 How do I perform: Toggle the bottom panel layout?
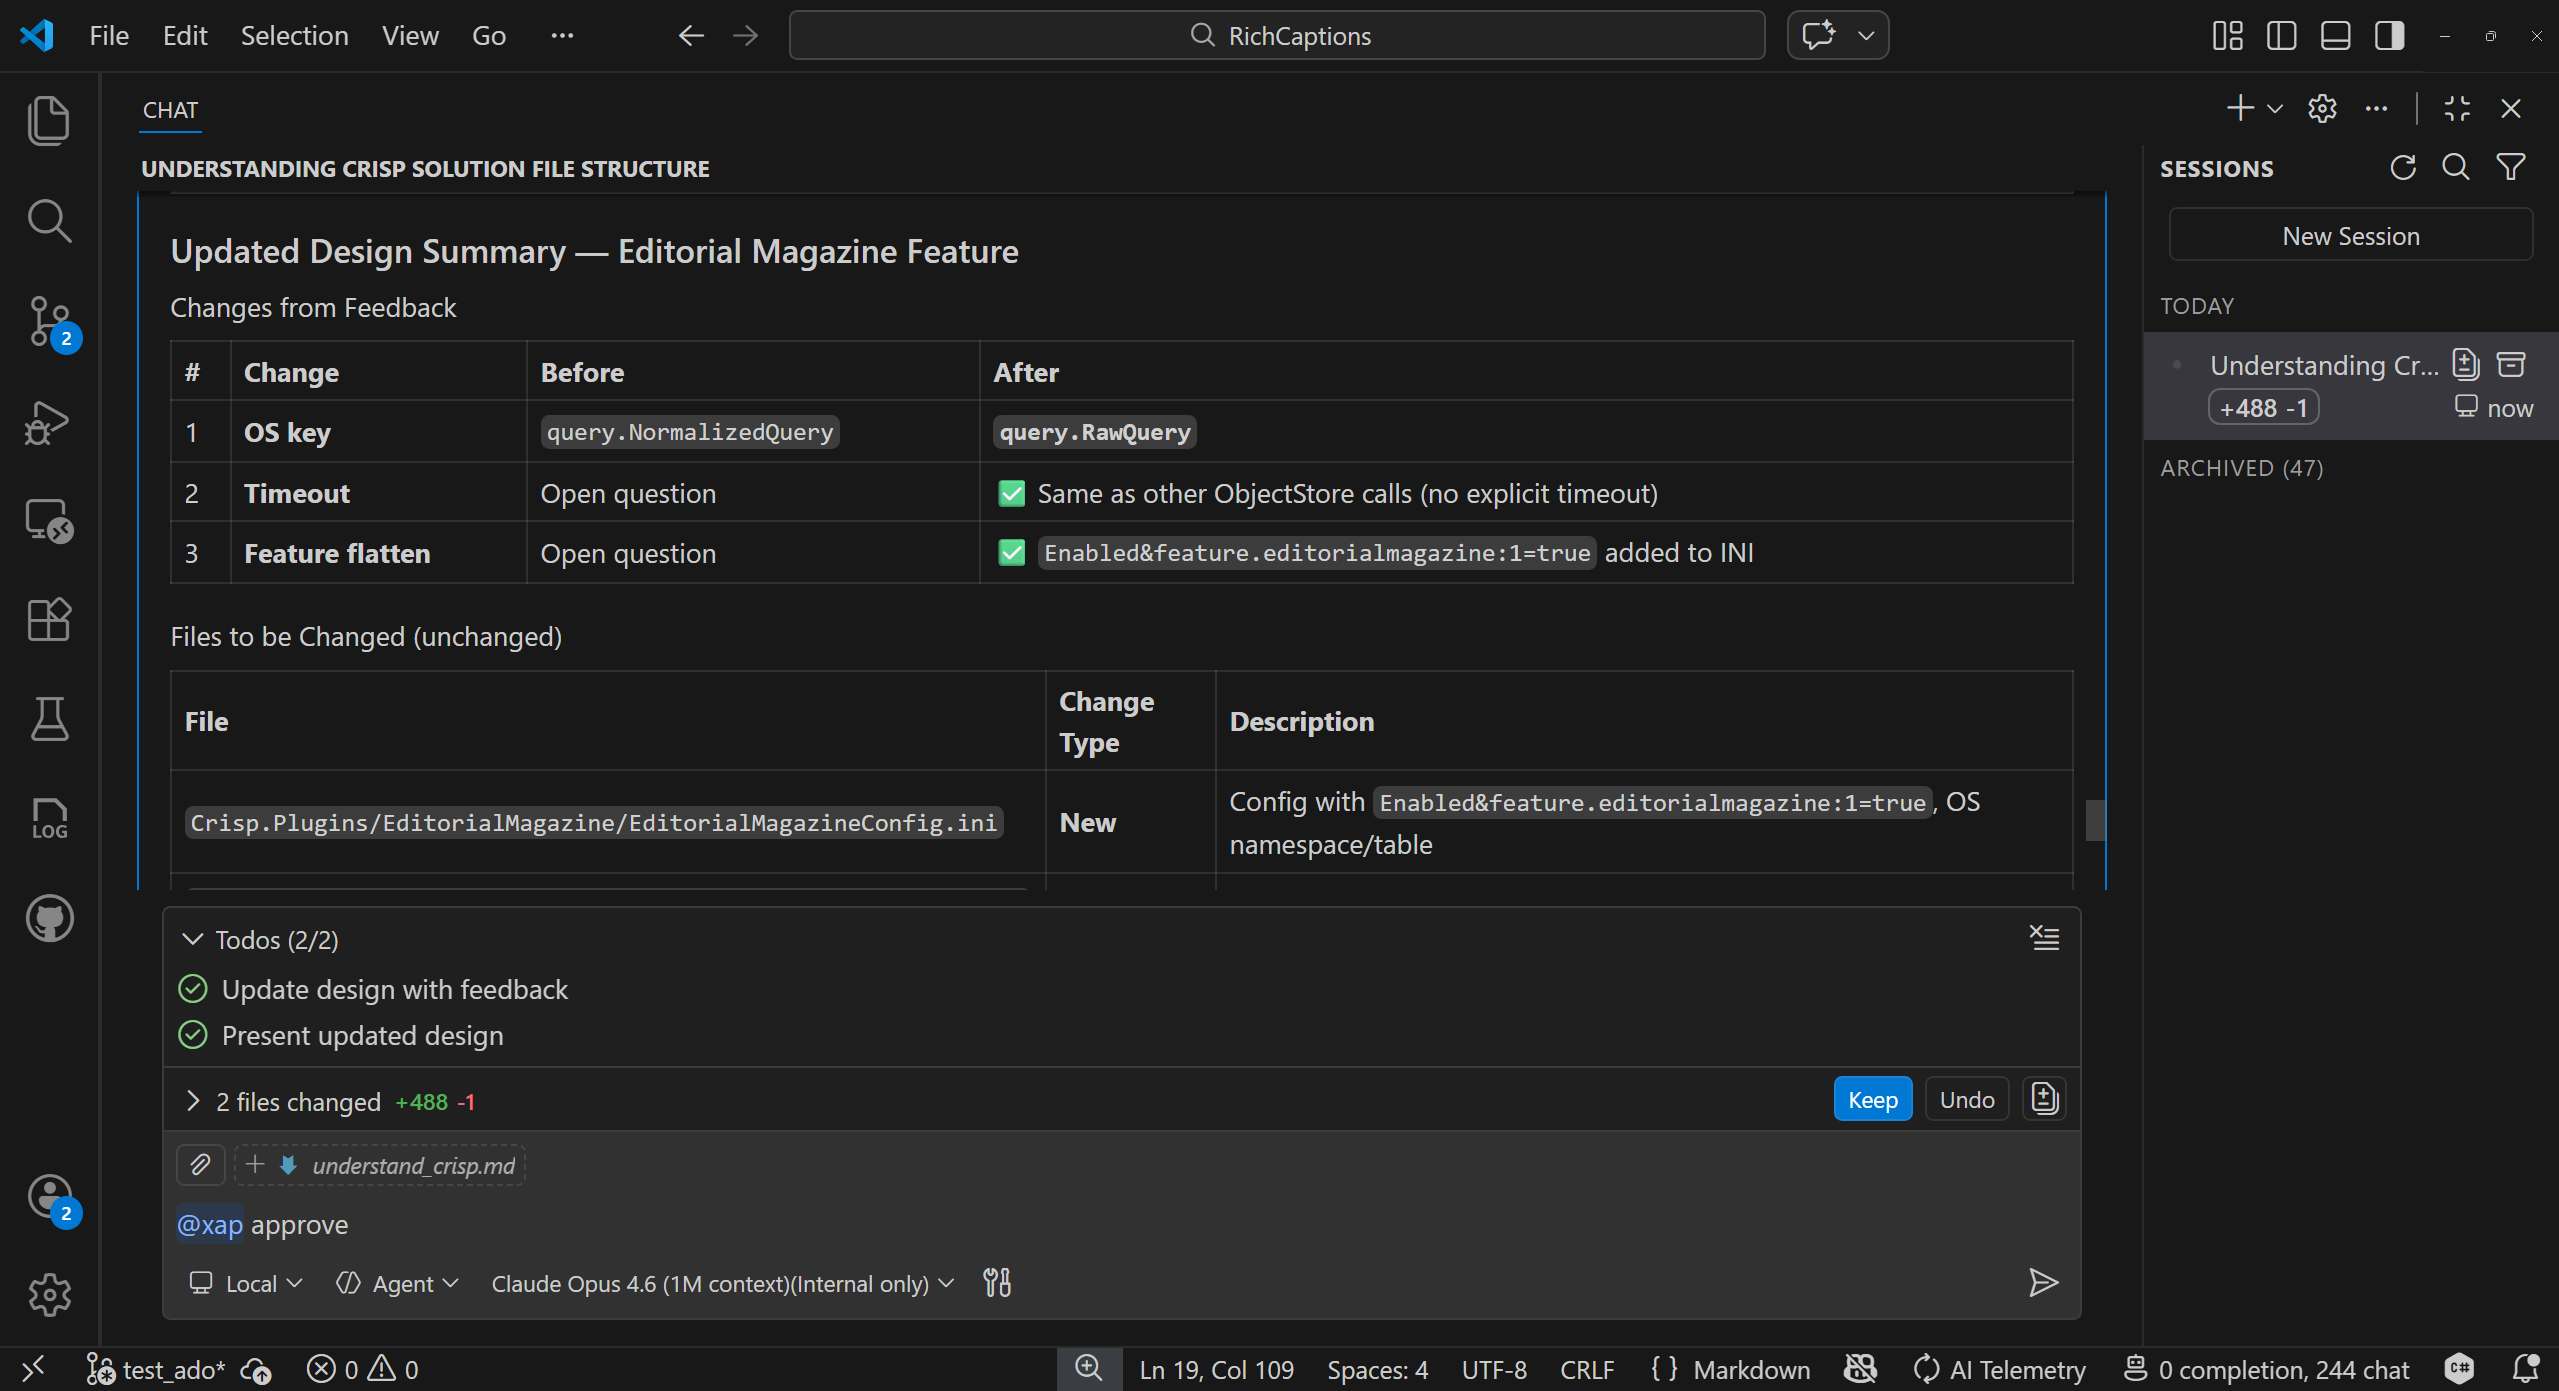(x=2335, y=36)
